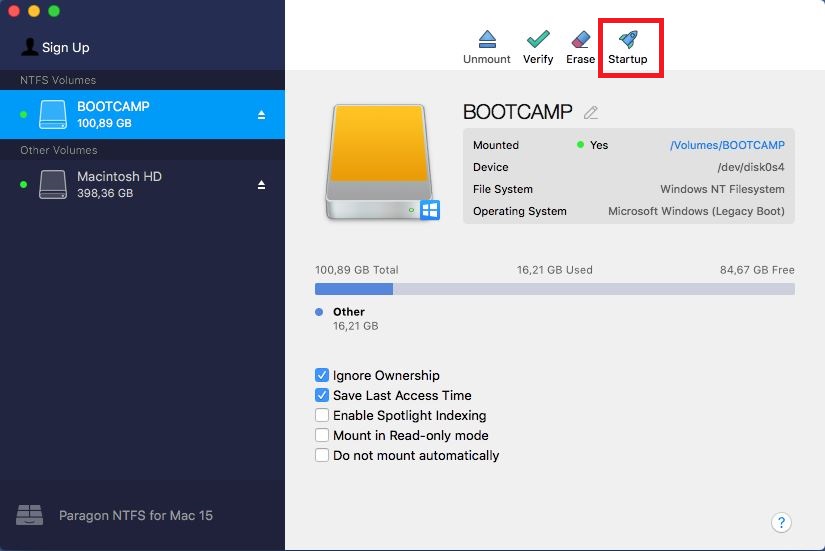Click the Paragon NTFS for Mac 15 text
Image resolution: width=825 pixels, height=551 pixels.
[x=136, y=515]
